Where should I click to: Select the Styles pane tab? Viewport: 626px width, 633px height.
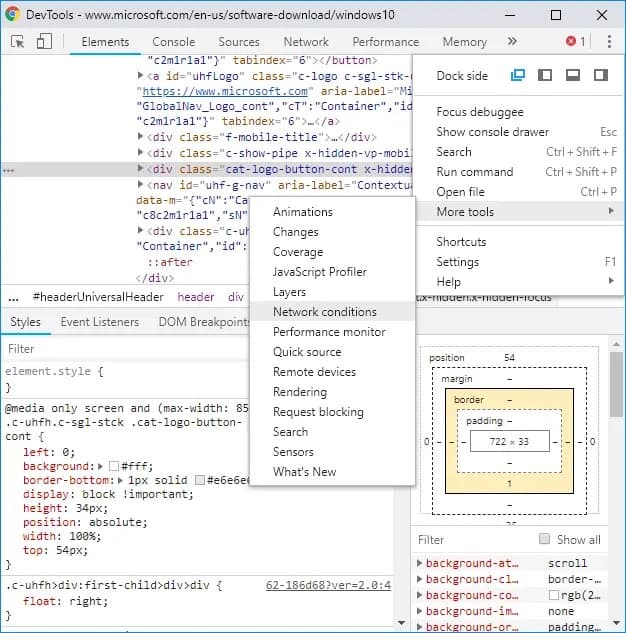point(25,322)
